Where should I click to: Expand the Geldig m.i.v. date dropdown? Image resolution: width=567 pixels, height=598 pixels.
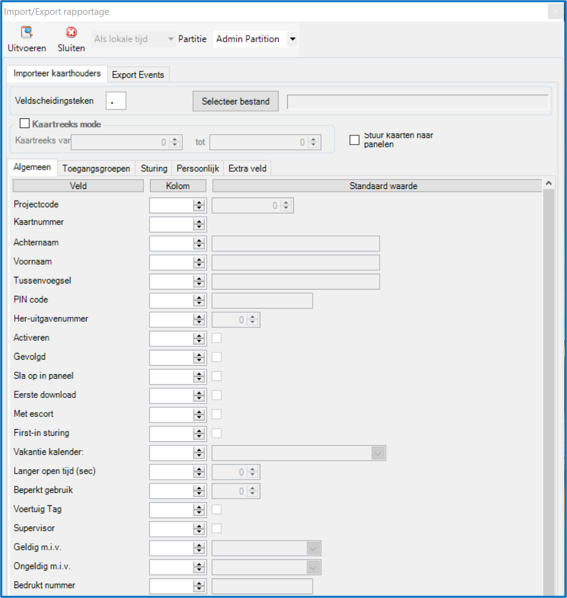[313, 548]
